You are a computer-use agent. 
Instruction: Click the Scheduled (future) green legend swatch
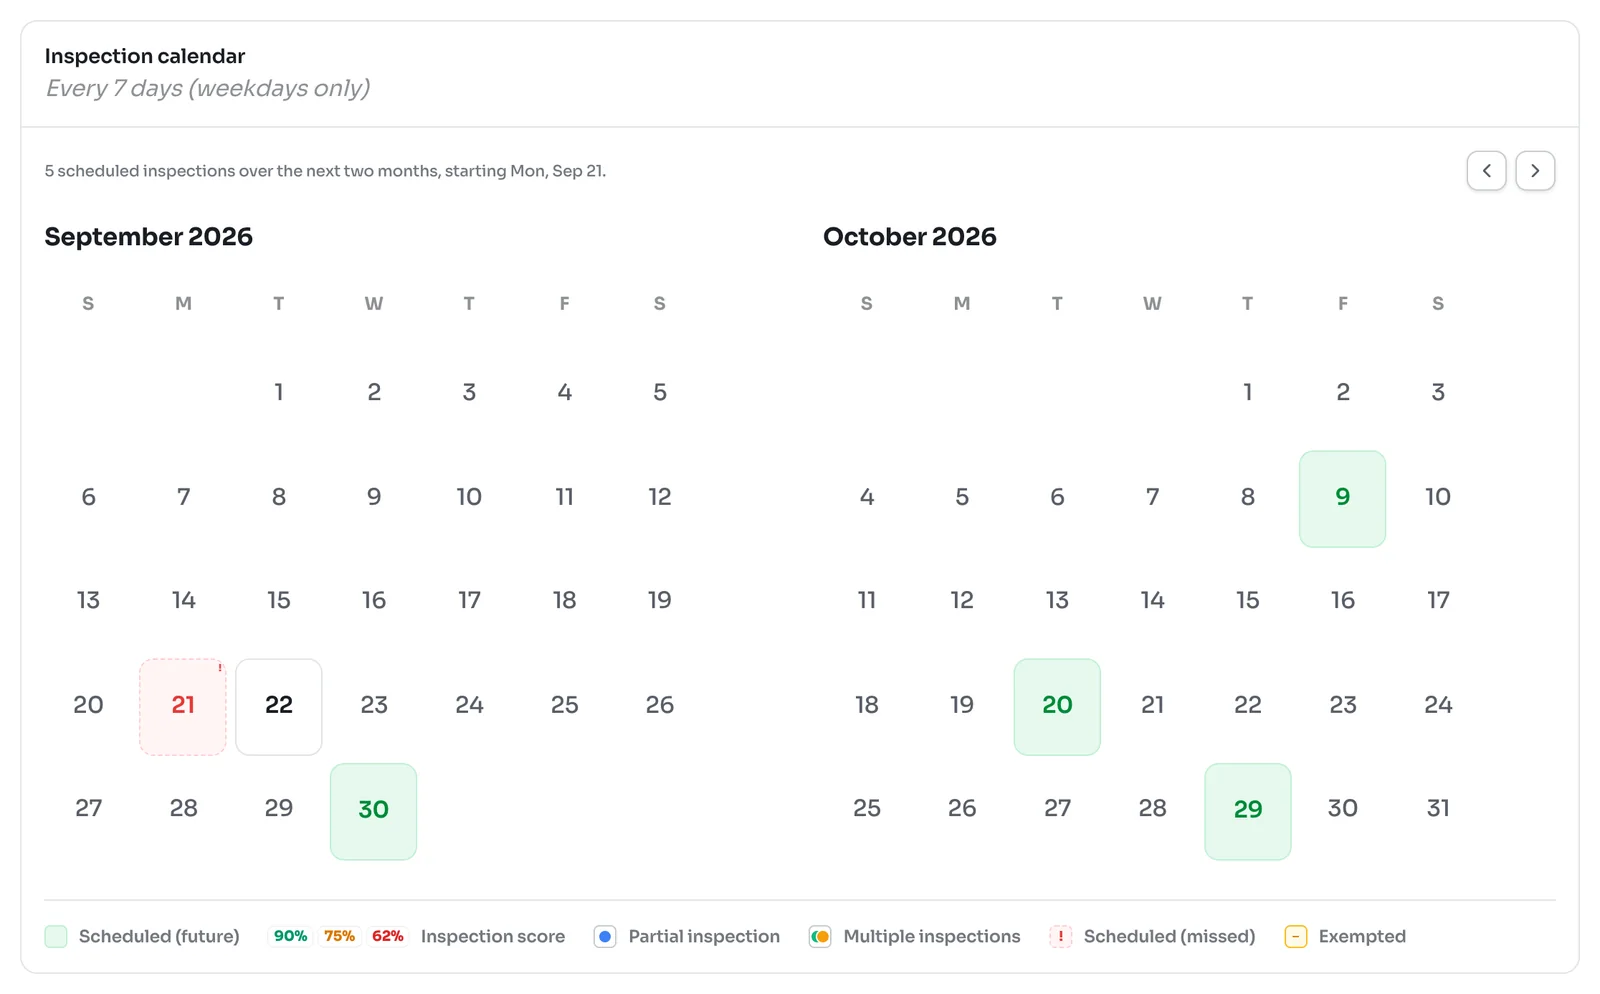click(x=56, y=937)
